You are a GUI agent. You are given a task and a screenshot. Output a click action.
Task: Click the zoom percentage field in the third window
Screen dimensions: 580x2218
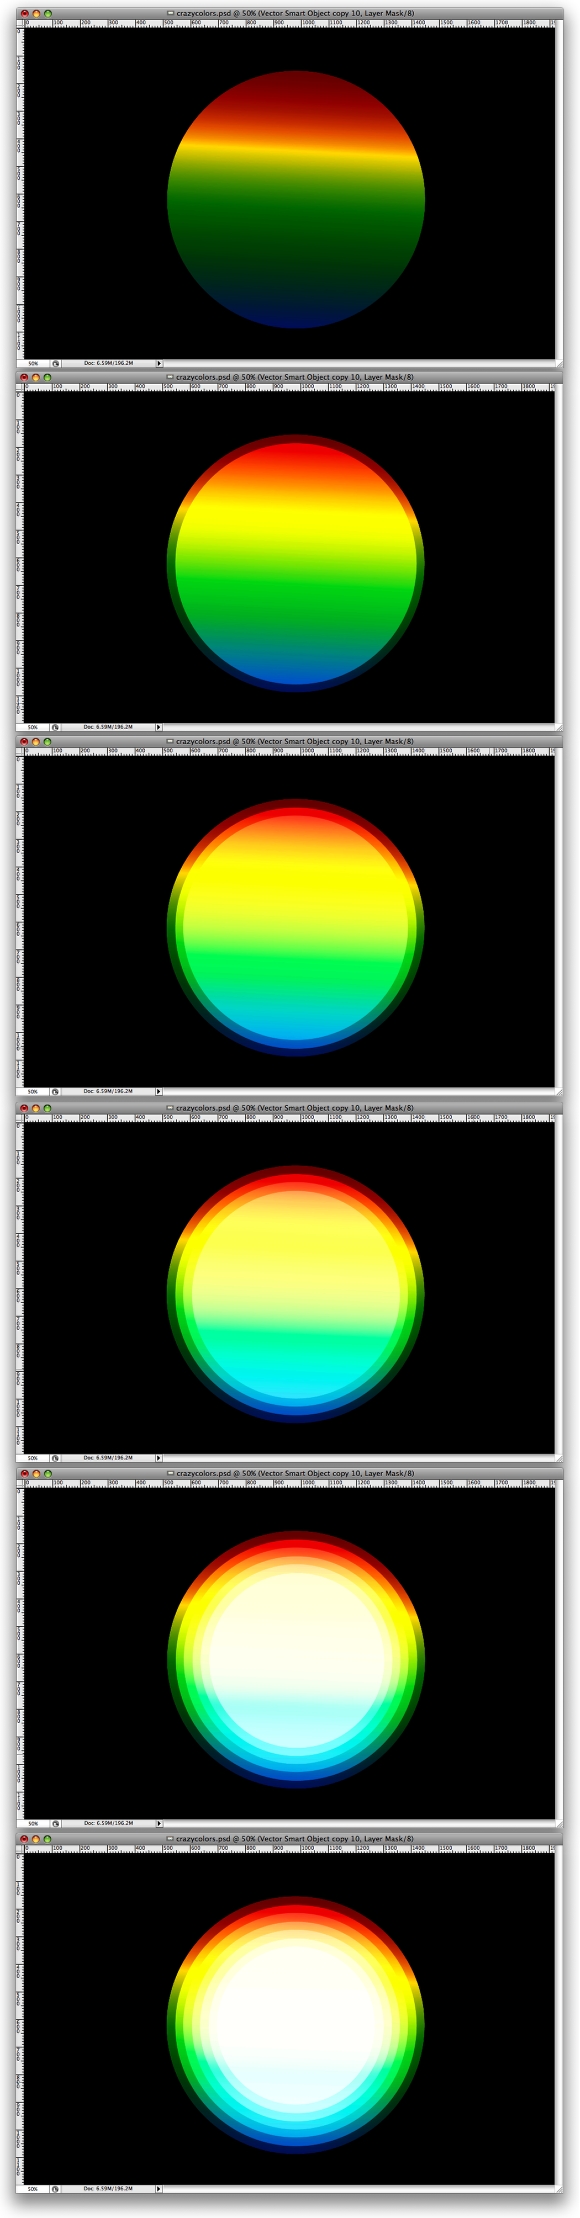tap(33, 1091)
